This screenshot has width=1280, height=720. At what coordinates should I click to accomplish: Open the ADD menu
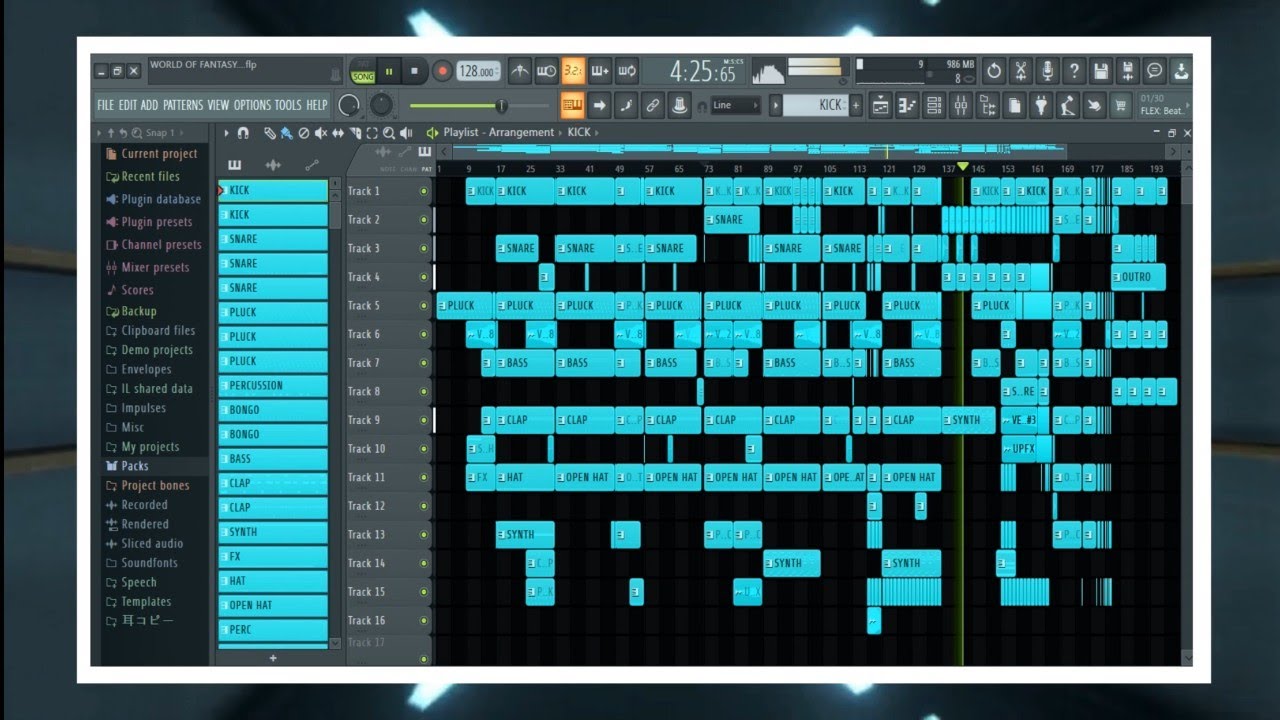click(x=149, y=105)
